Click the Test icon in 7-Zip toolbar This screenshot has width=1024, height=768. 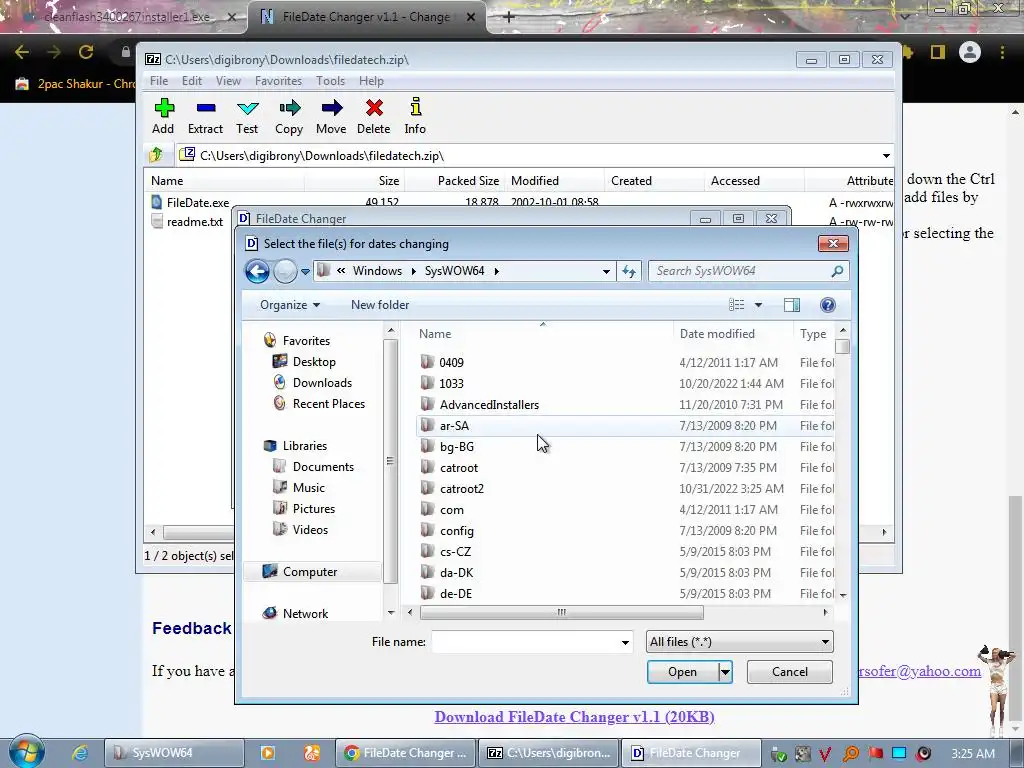tap(248, 108)
